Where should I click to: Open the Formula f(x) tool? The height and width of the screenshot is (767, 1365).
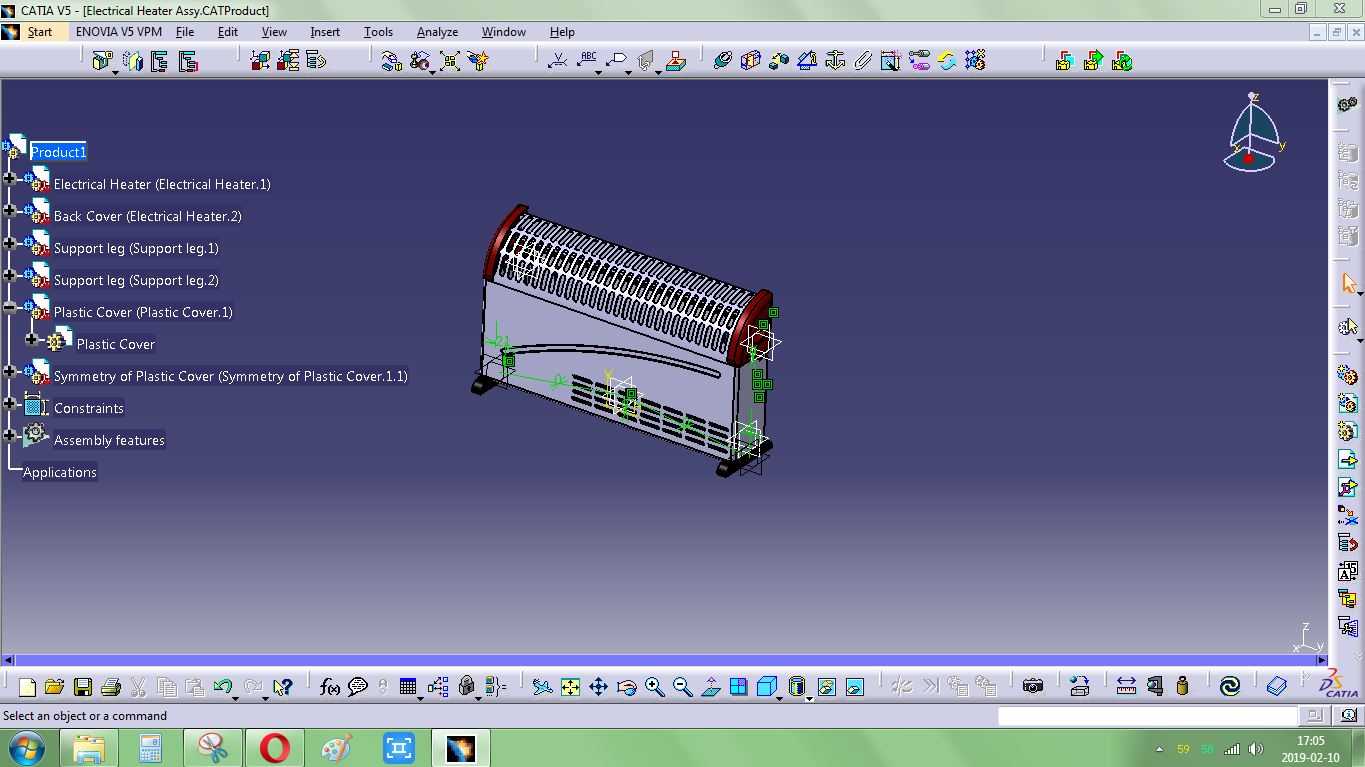click(330, 687)
